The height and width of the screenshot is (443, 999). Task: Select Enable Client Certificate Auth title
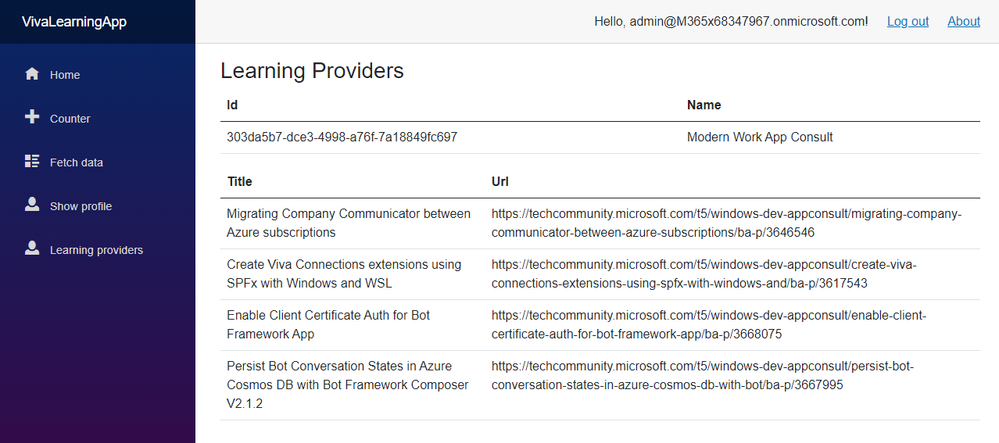coord(328,325)
